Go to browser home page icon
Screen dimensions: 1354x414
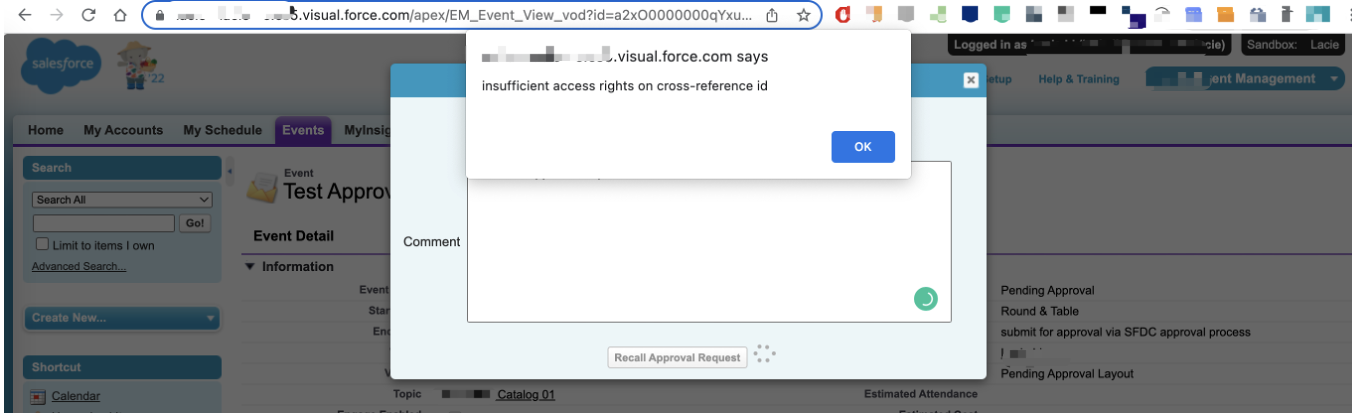coord(120,15)
